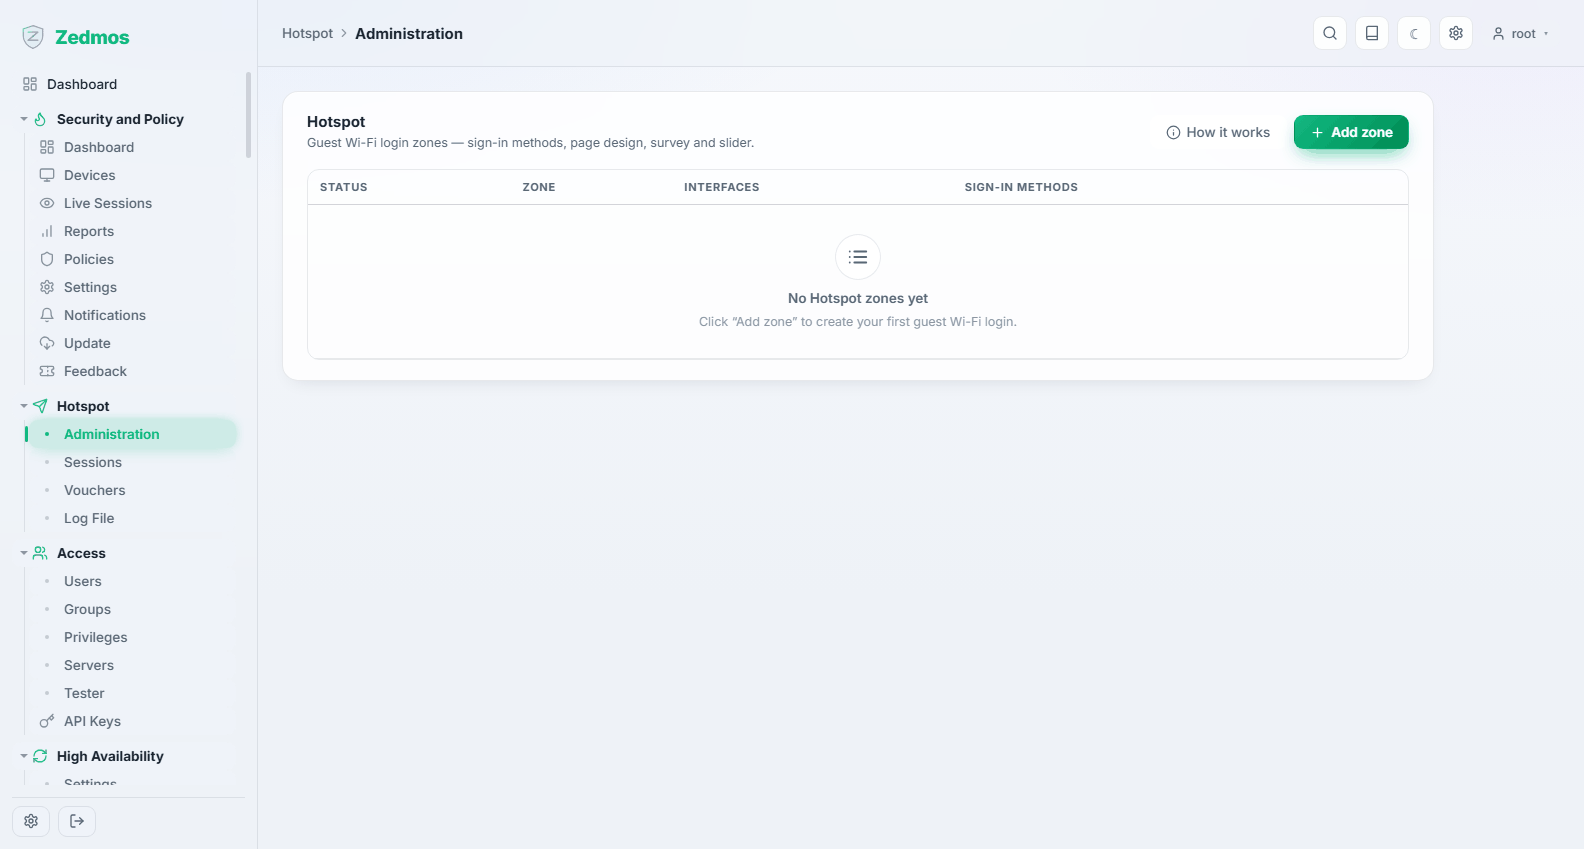Click the High Availability sync icon
The height and width of the screenshot is (849, 1584).
(x=40, y=756)
